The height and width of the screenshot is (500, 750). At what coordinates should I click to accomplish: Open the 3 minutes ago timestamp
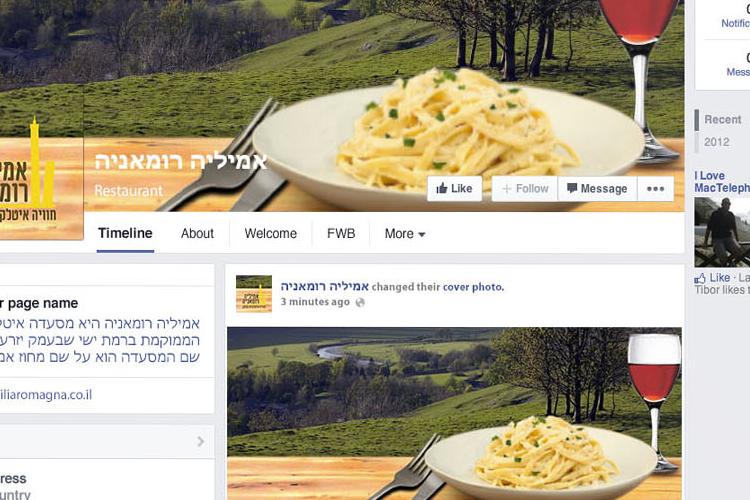(315, 302)
